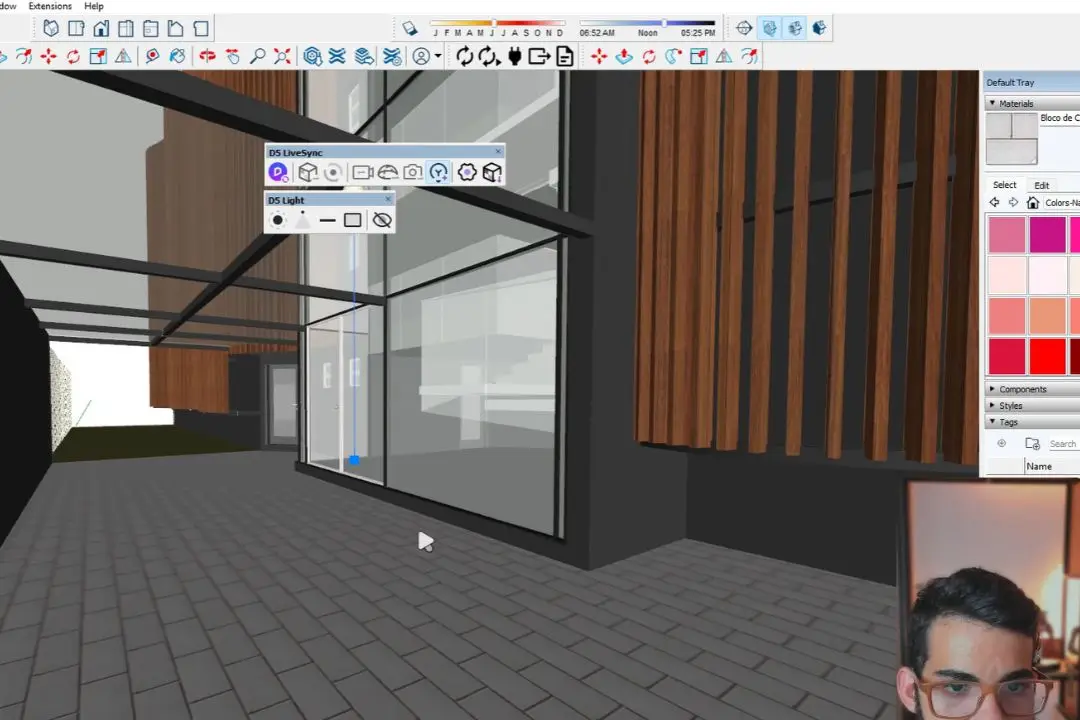Collapse the Materials panel
This screenshot has width=1080, height=720.
click(x=992, y=103)
